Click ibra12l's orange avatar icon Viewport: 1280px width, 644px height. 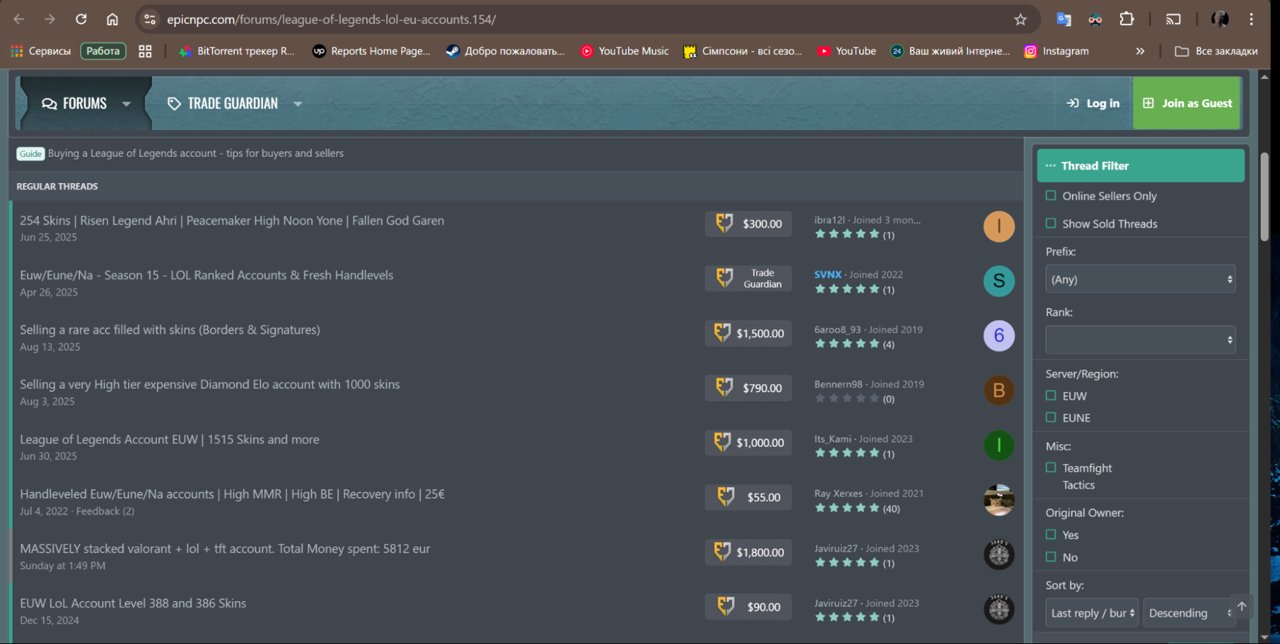click(999, 226)
